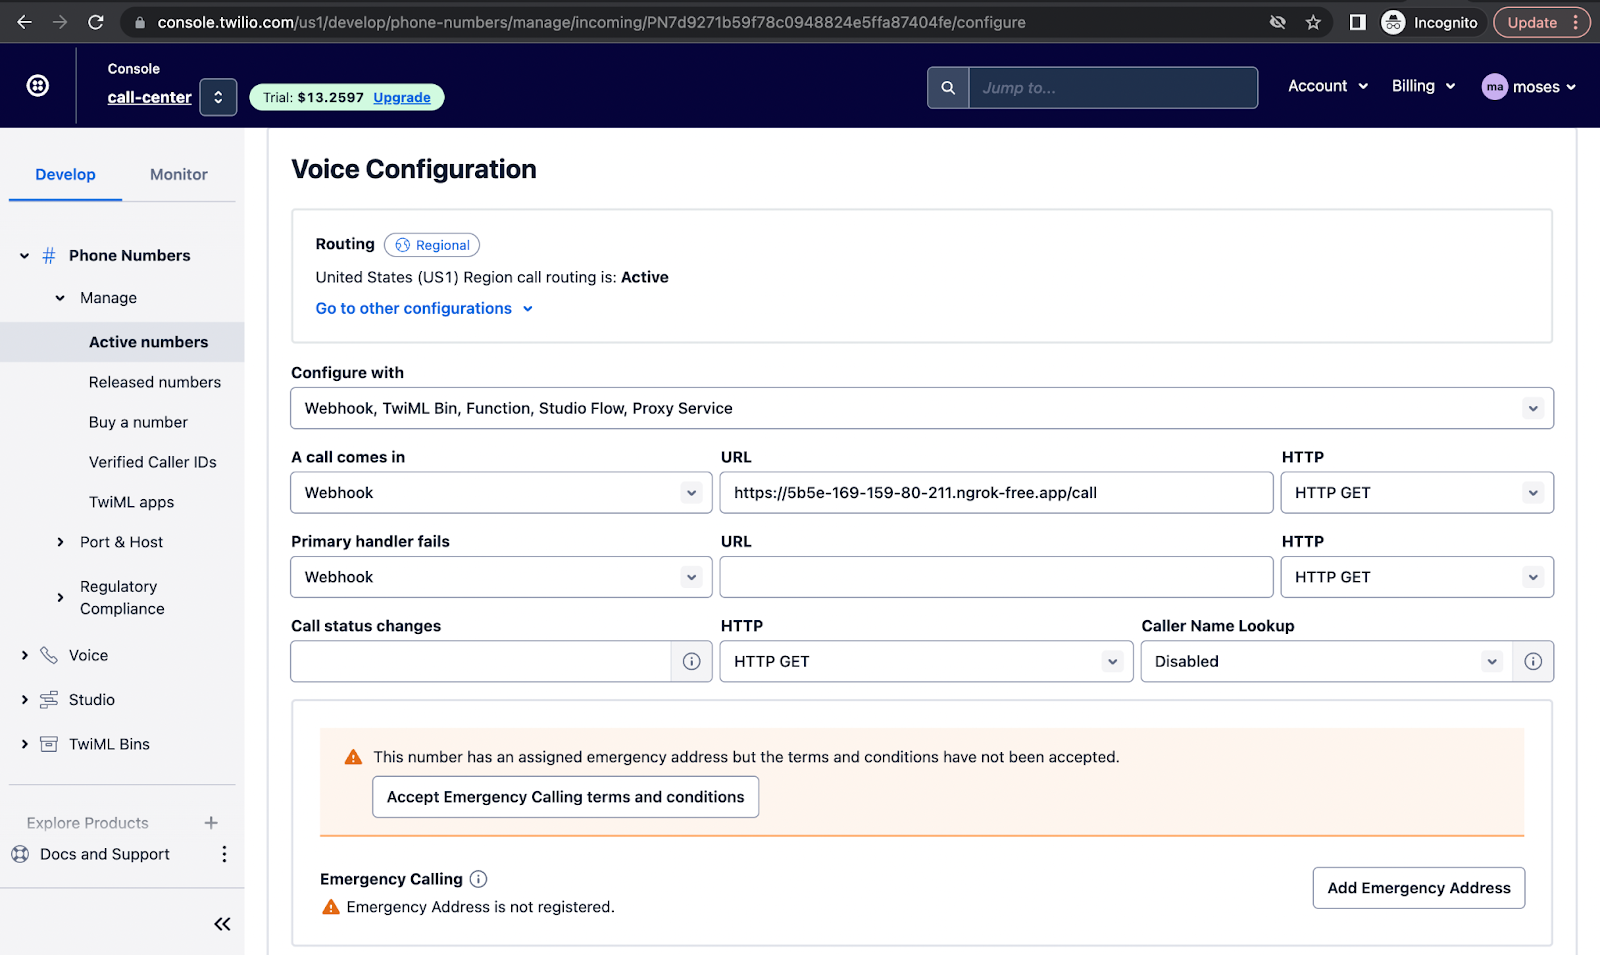The width and height of the screenshot is (1600, 955).
Task: Go back in browser history
Action: point(25,22)
